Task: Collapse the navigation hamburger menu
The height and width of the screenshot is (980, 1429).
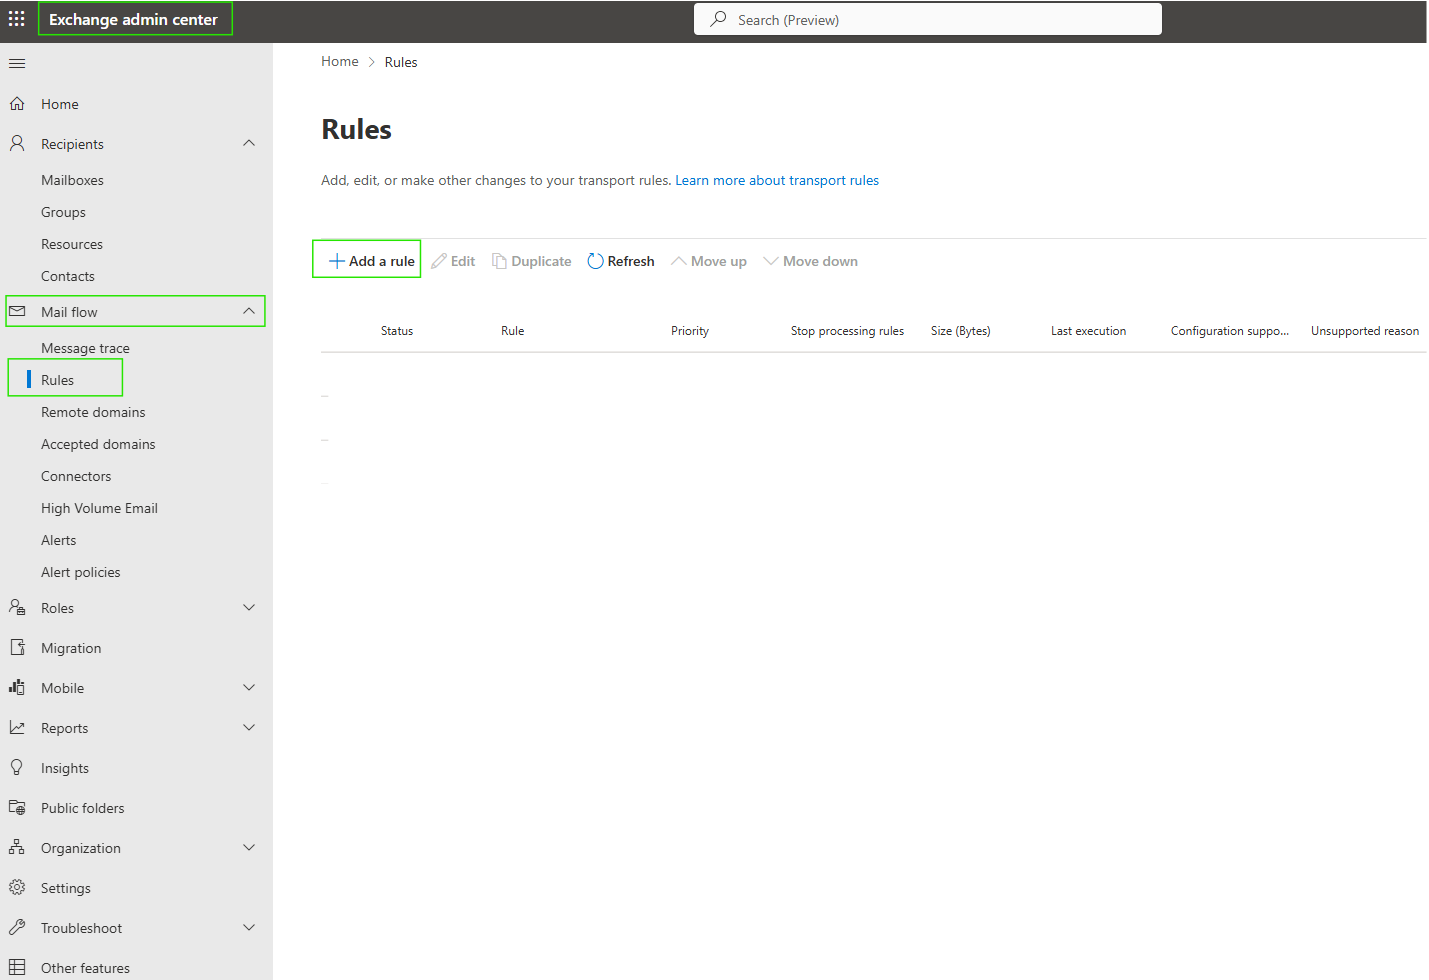Action: 17,64
